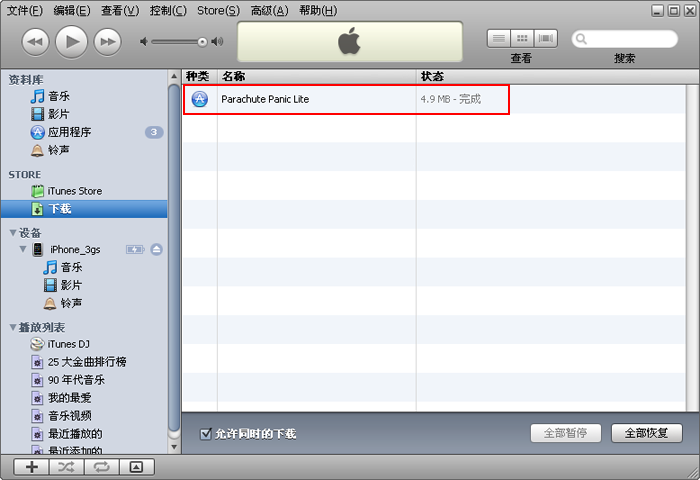Toggle allow simultaneous downloads checkbox
700x480 pixels.
click(206, 433)
